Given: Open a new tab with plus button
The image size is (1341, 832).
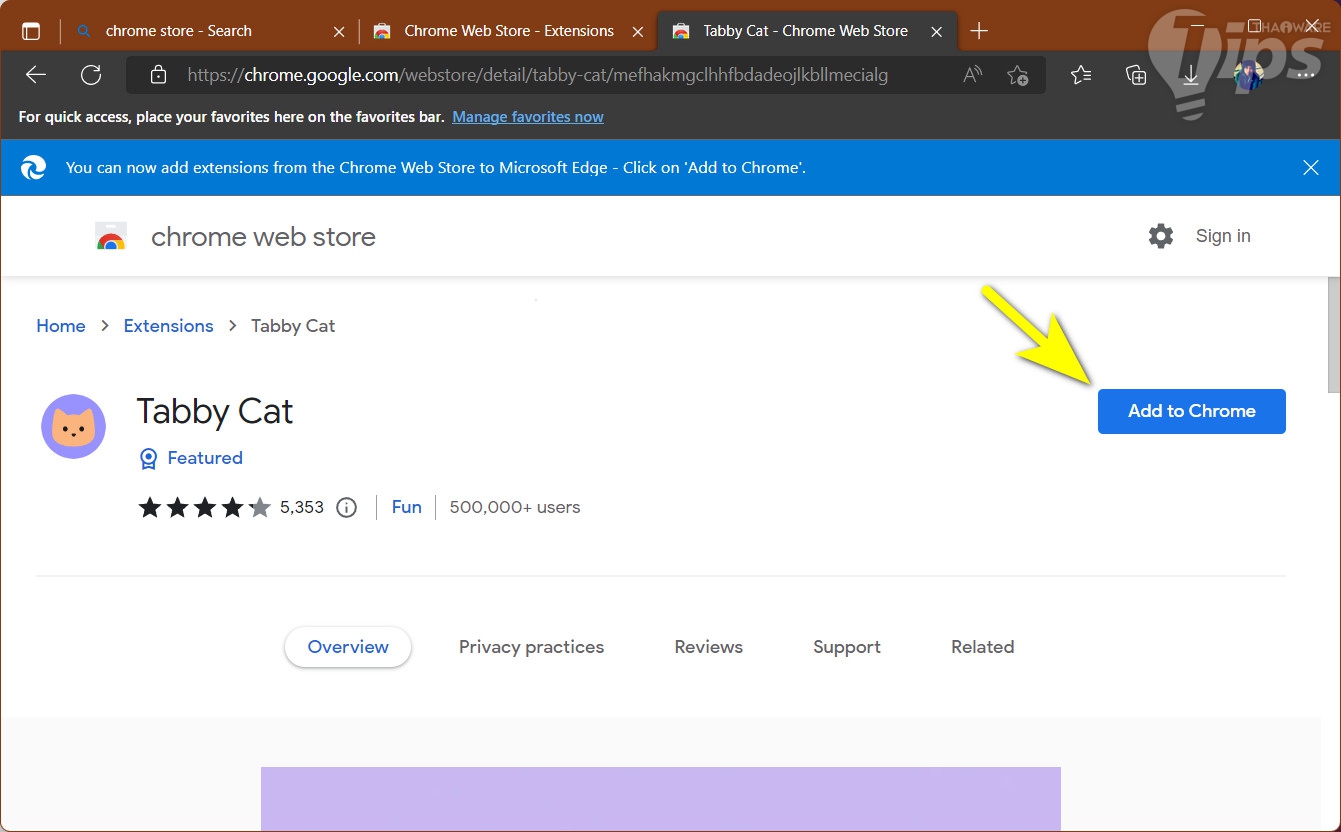Looking at the screenshot, I should [x=979, y=31].
